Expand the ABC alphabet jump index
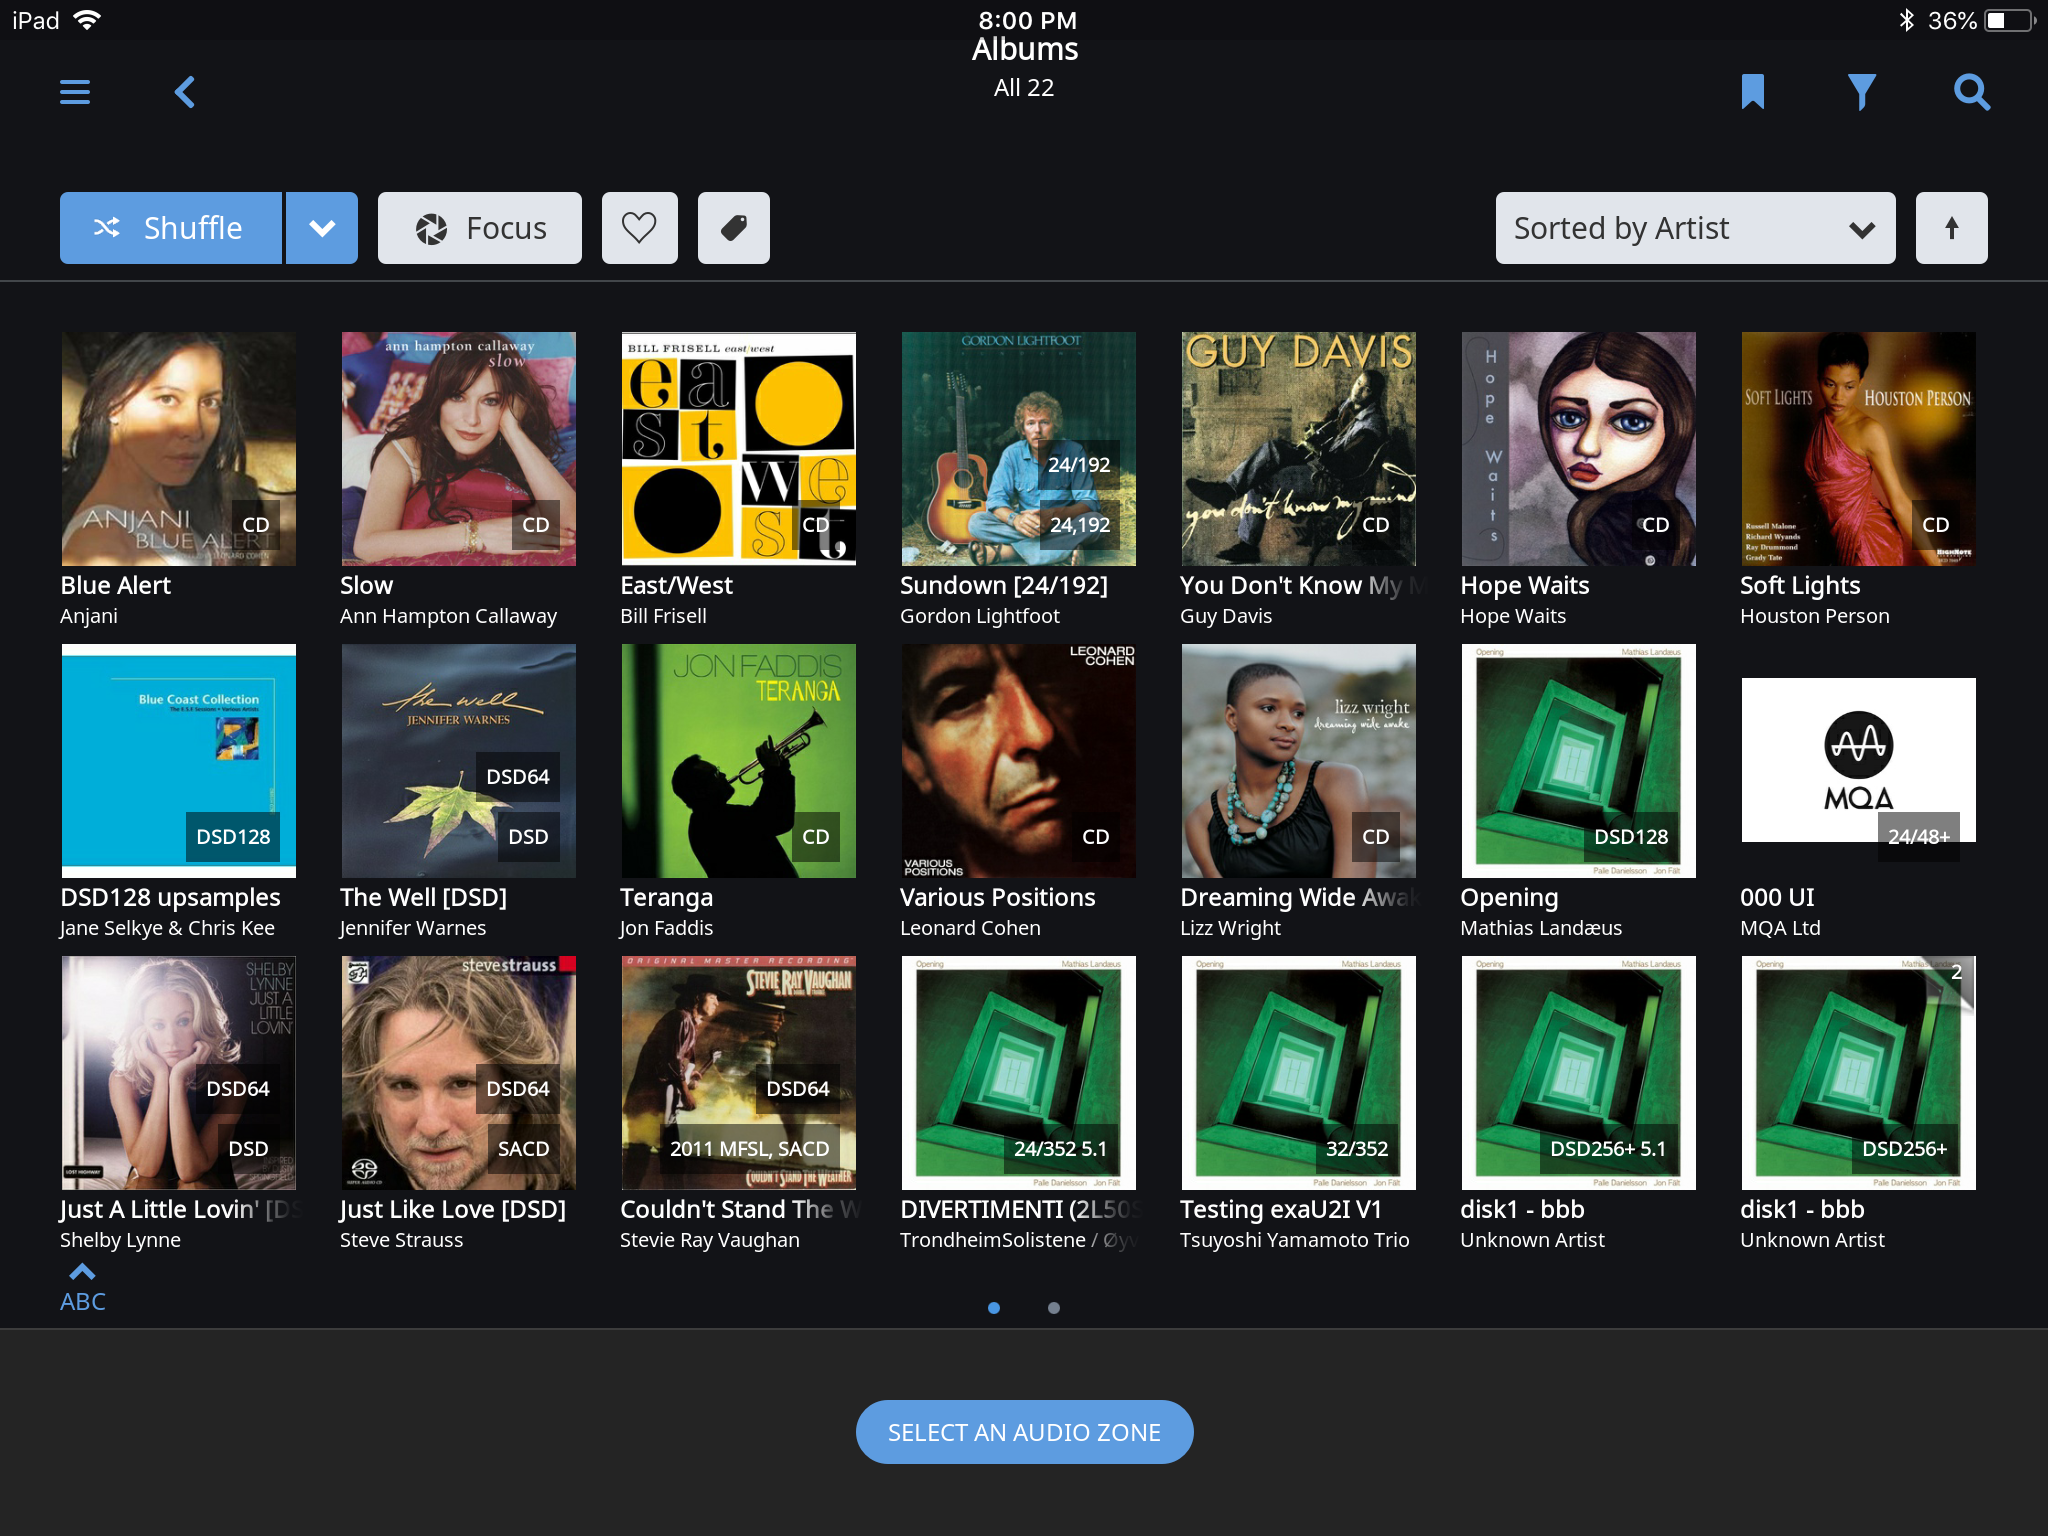The width and height of the screenshot is (2048, 1536). click(x=82, y=1289)
